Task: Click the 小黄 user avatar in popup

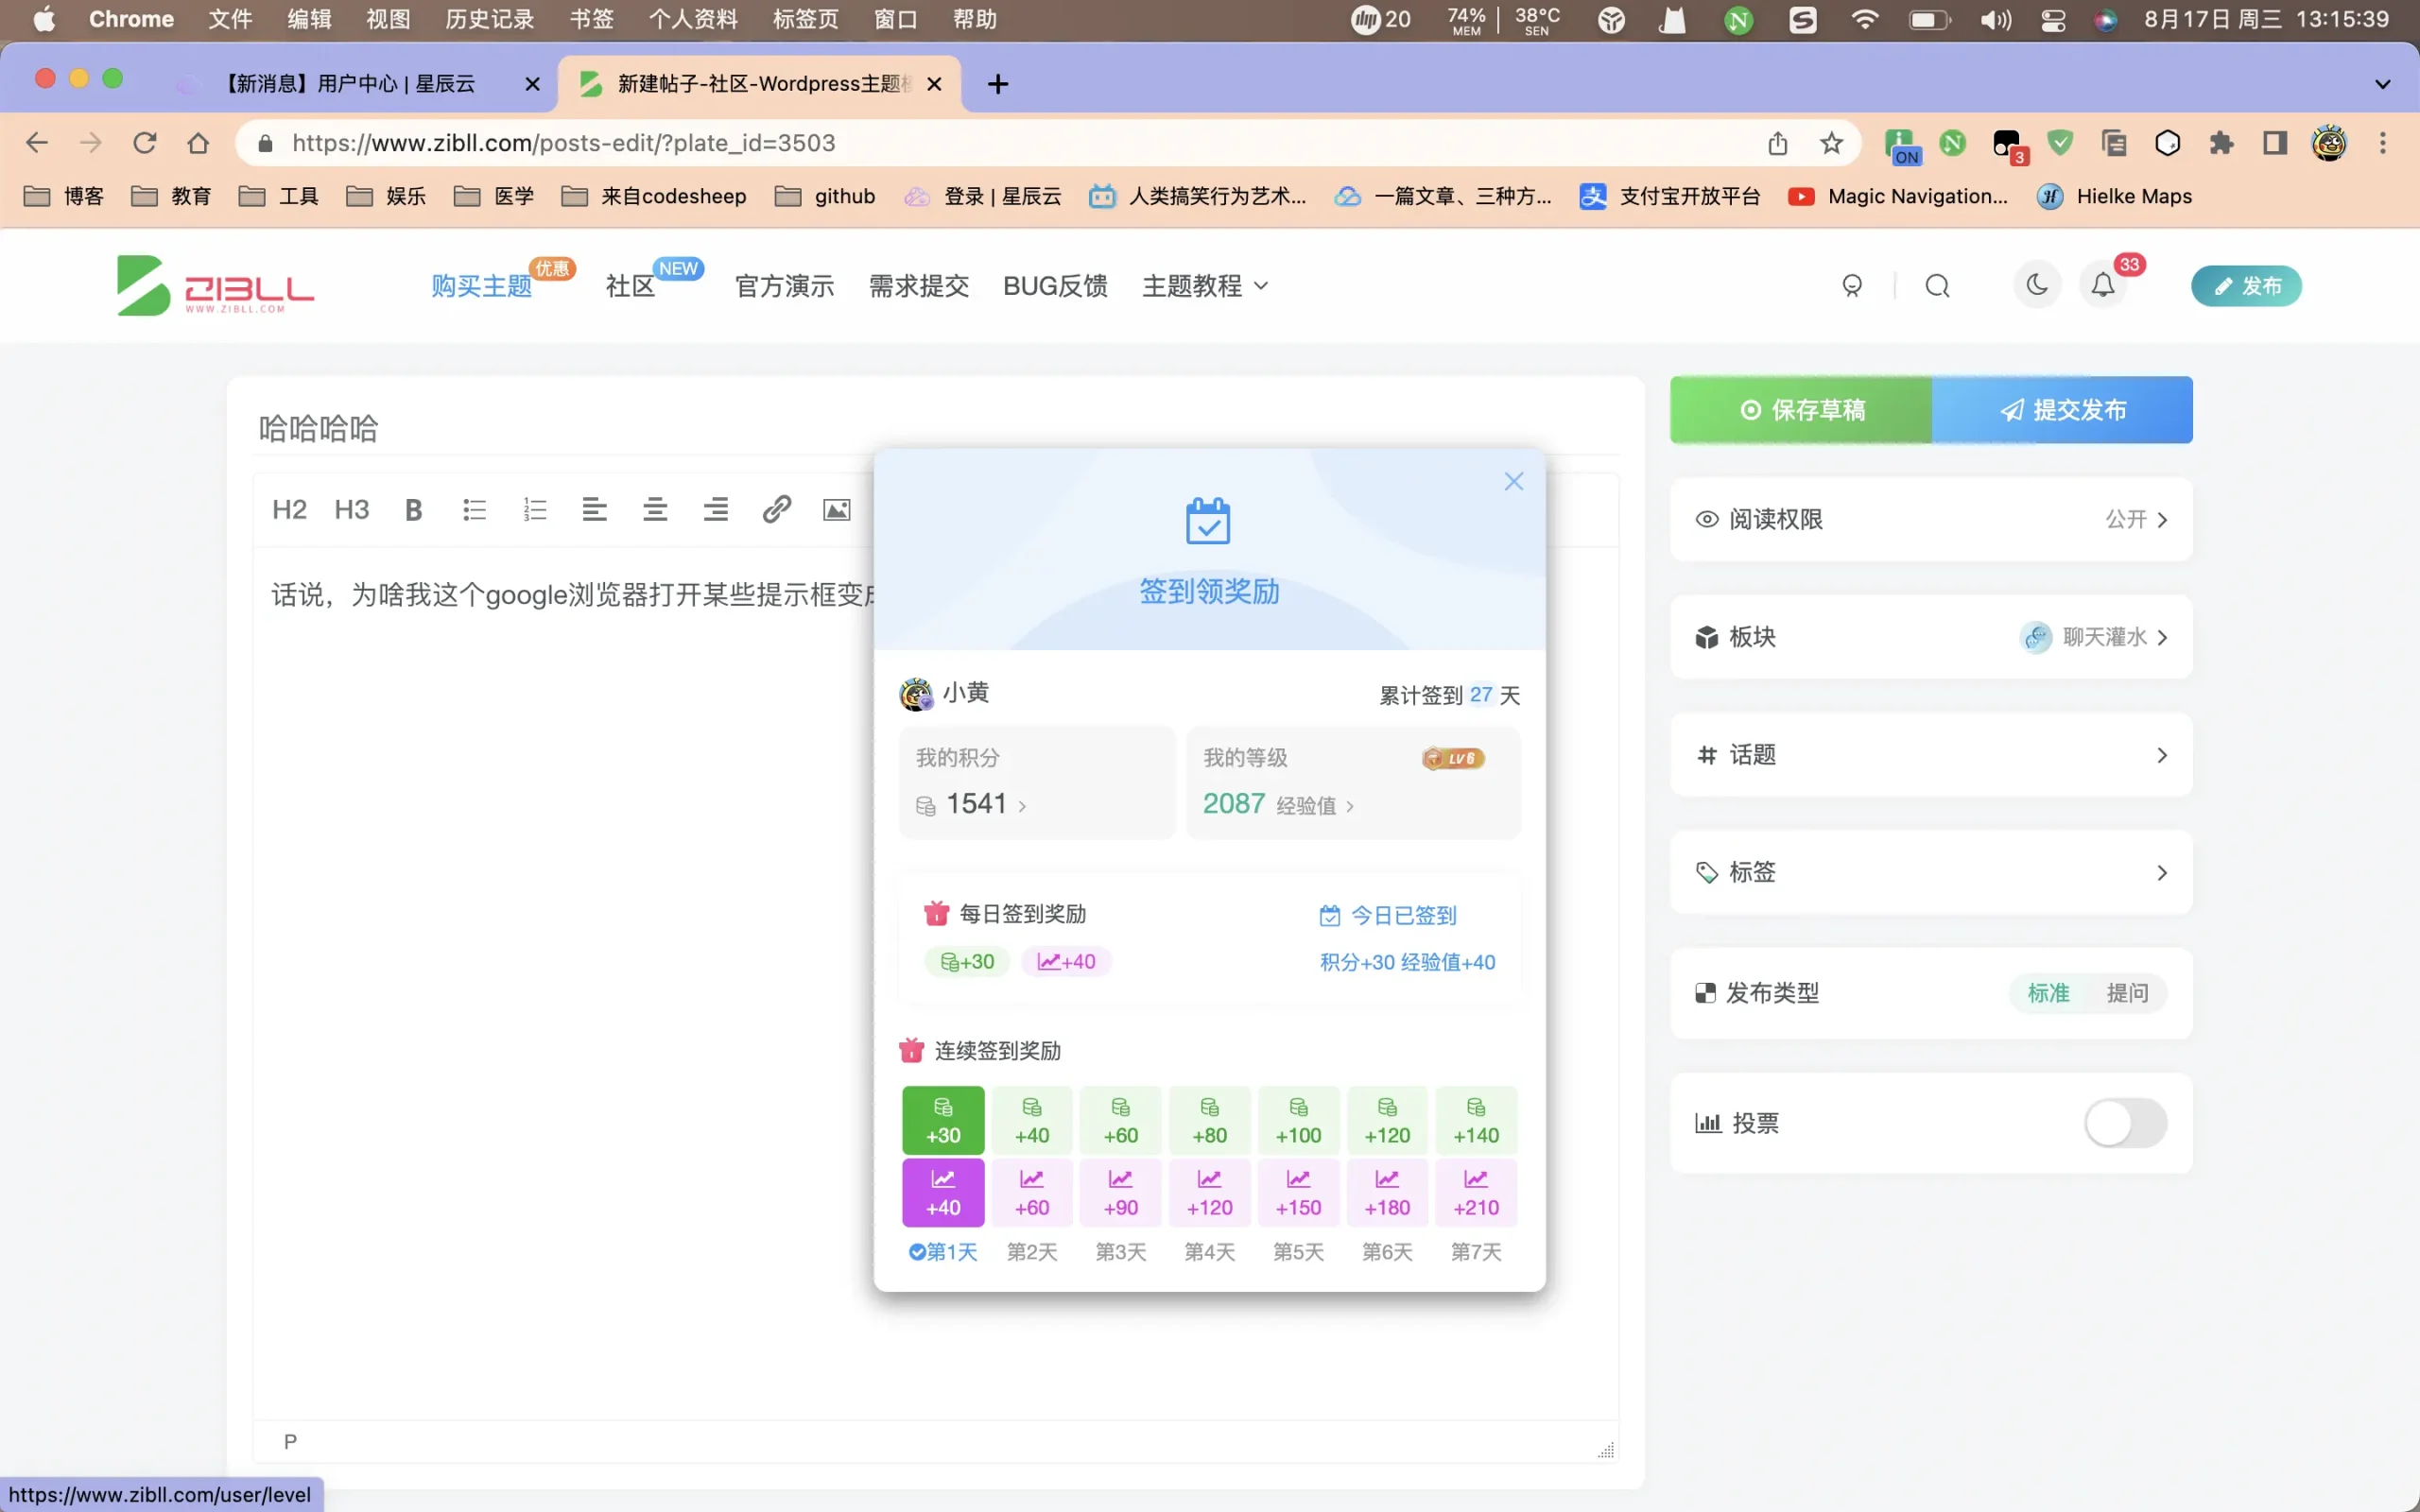Action: tap(916, 694)
